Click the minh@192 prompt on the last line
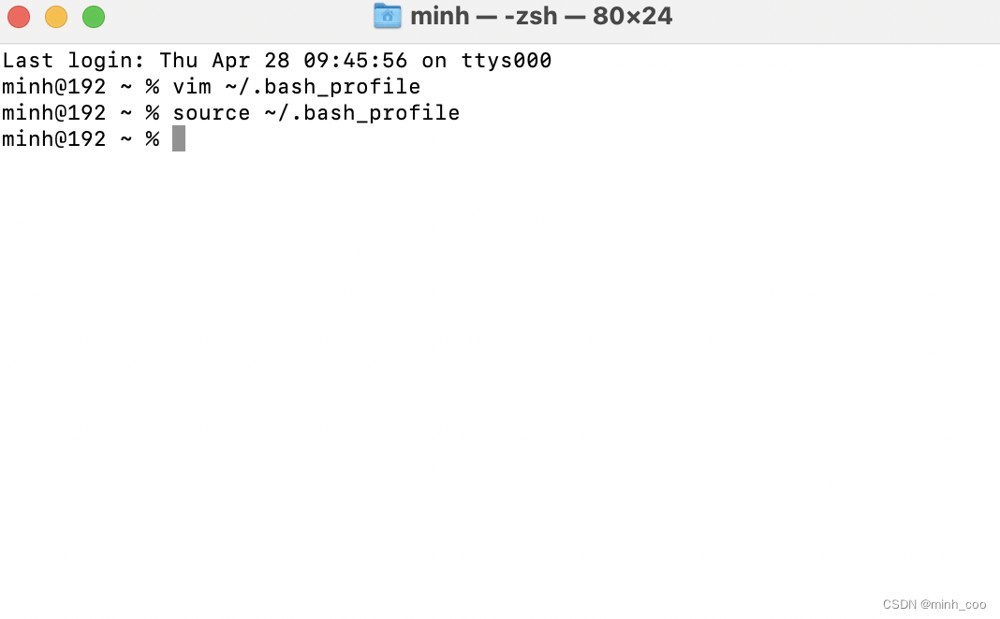This screenshot has height=619, width=1000. 54,139
